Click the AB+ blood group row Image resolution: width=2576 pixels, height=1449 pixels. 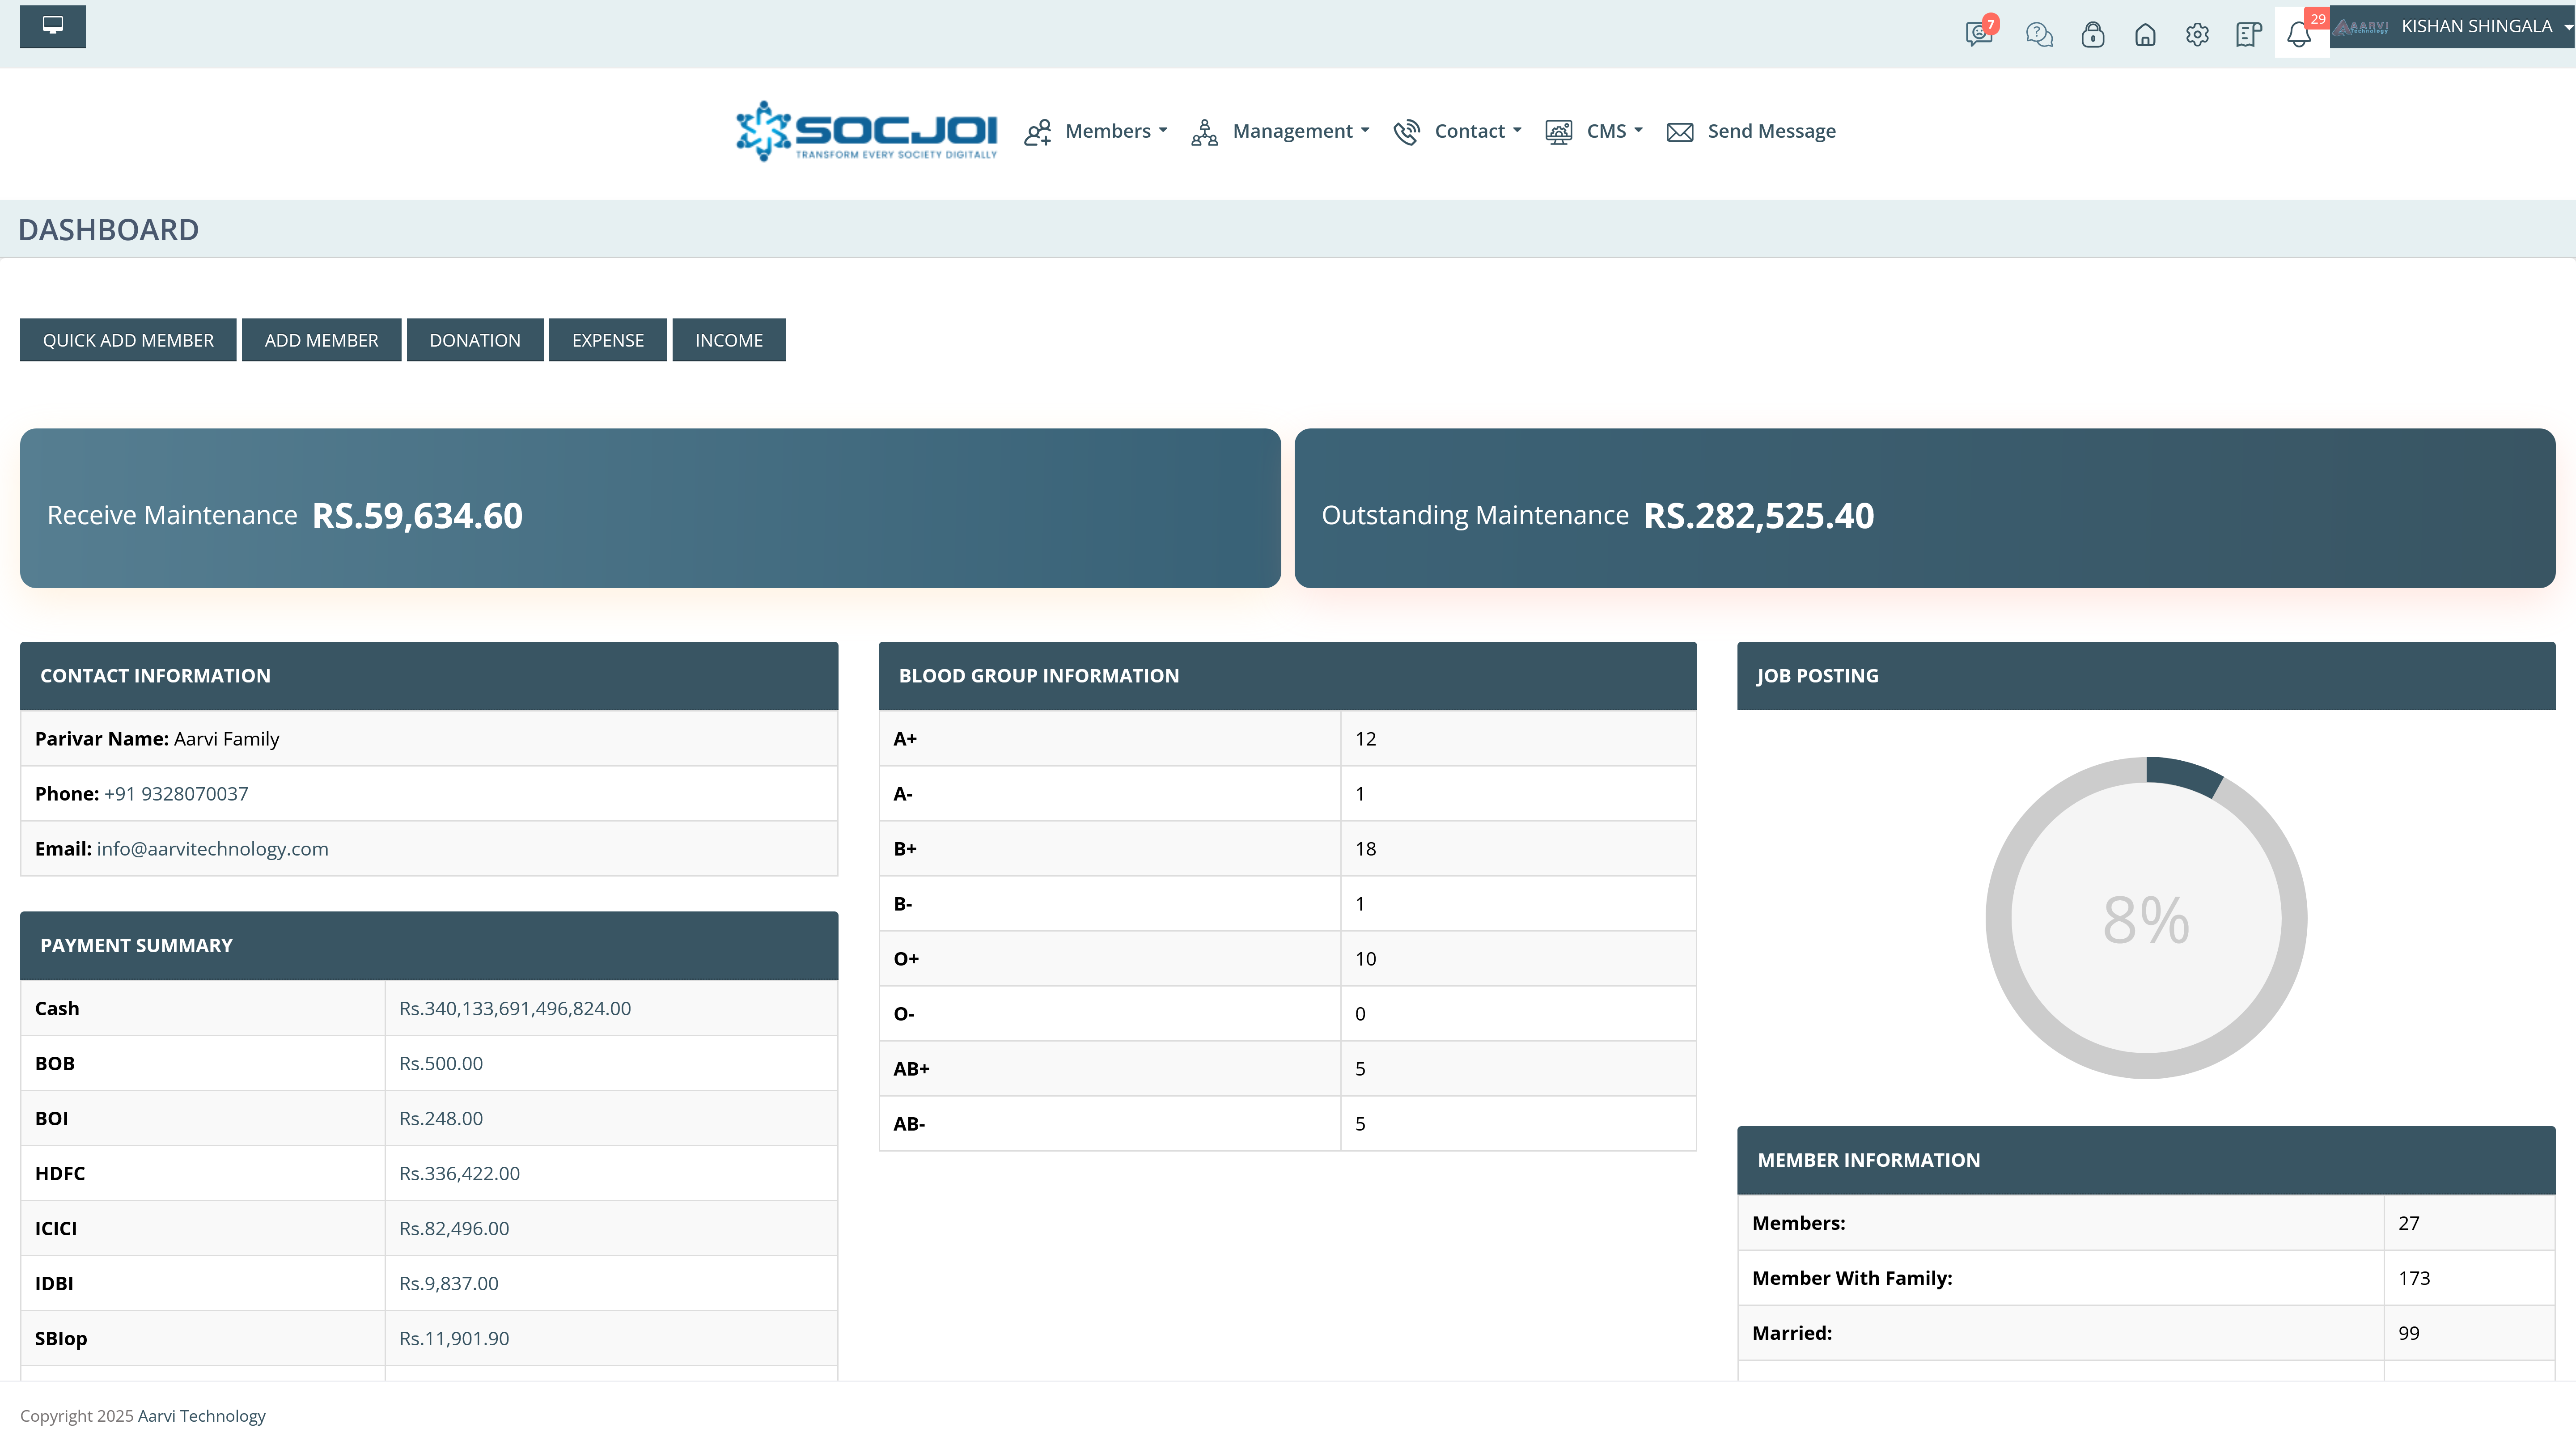tap(1288, 1069)
